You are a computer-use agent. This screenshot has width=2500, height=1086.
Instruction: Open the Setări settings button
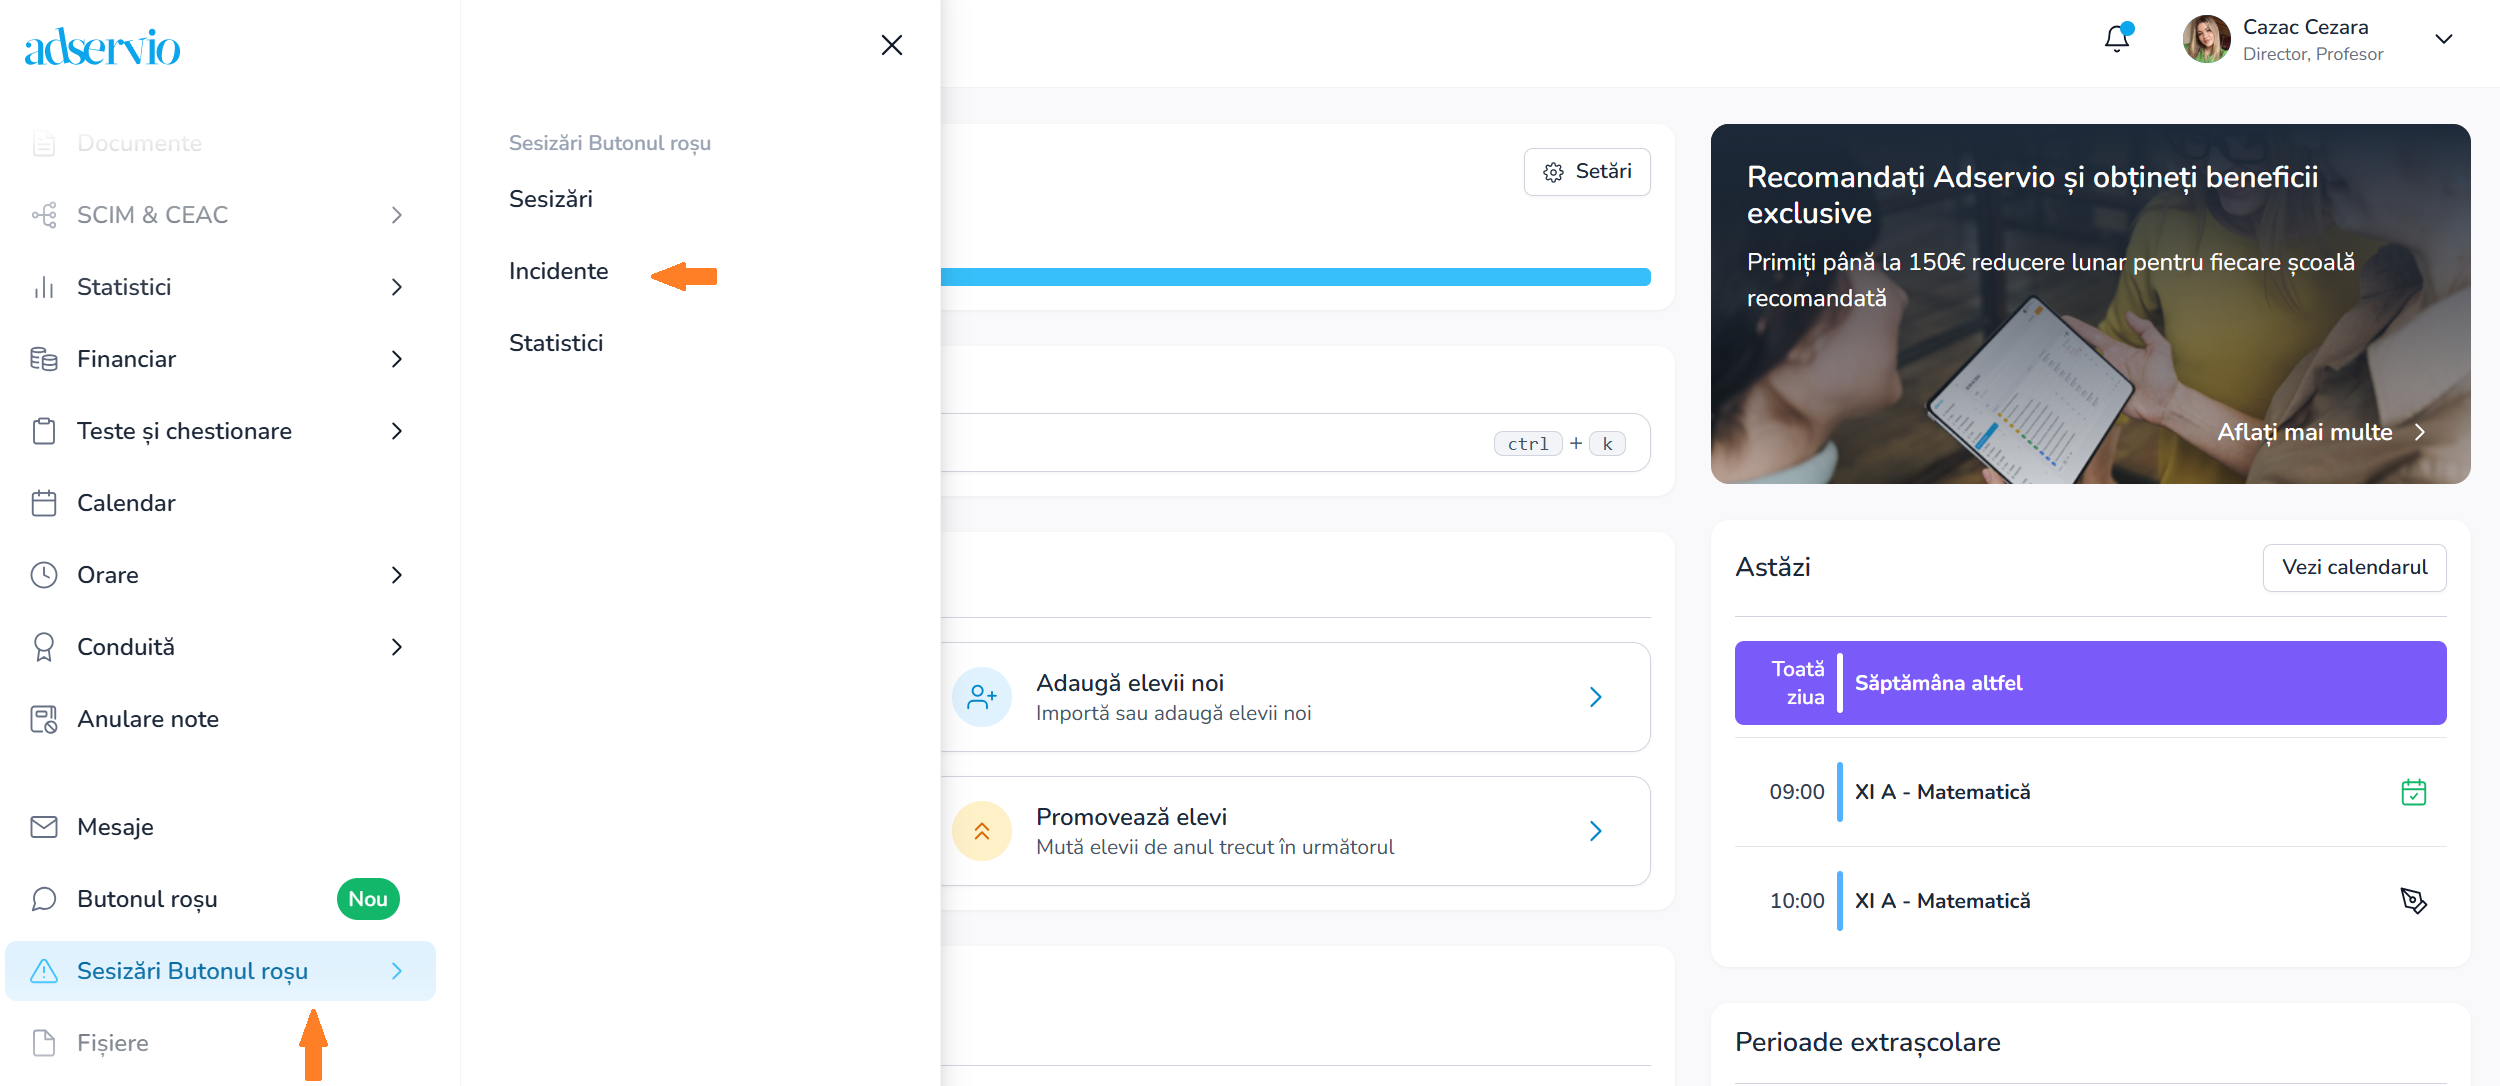click(1587, 172)
